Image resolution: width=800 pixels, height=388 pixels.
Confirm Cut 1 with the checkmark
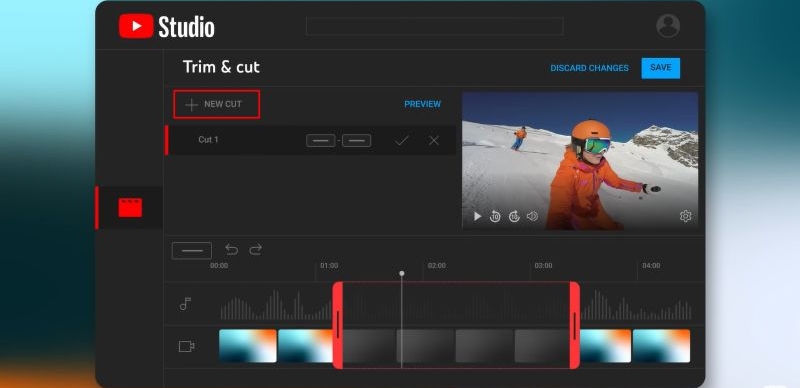tap(402, 140)
